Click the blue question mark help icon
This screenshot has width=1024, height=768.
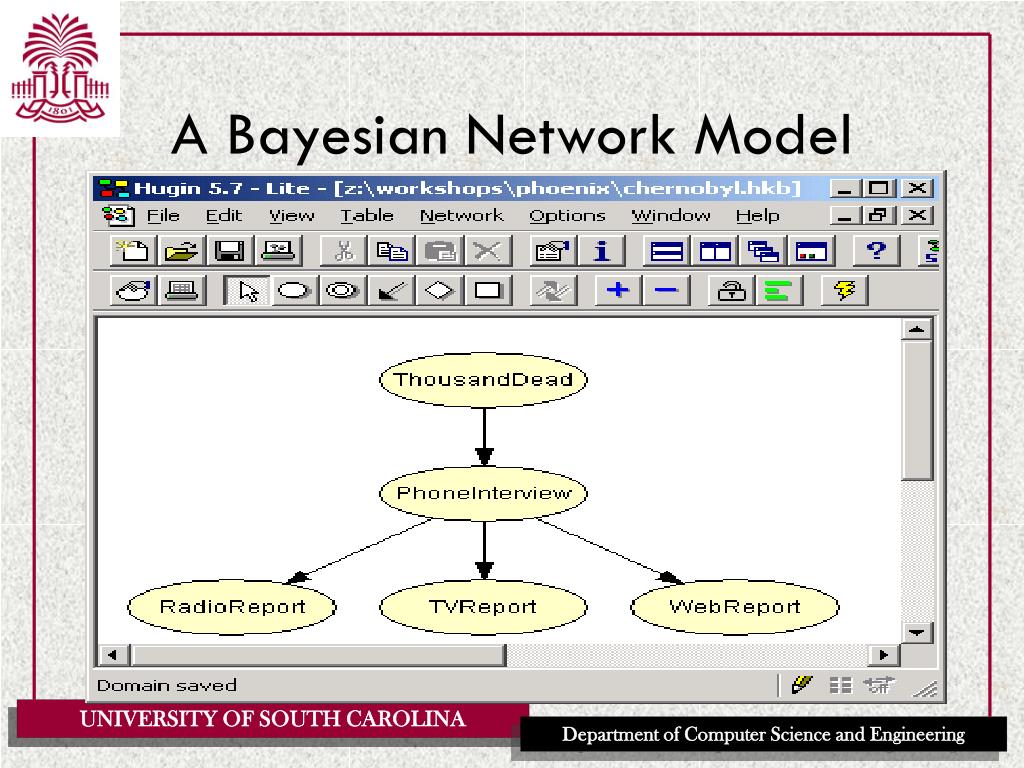(x=876, y=251)
